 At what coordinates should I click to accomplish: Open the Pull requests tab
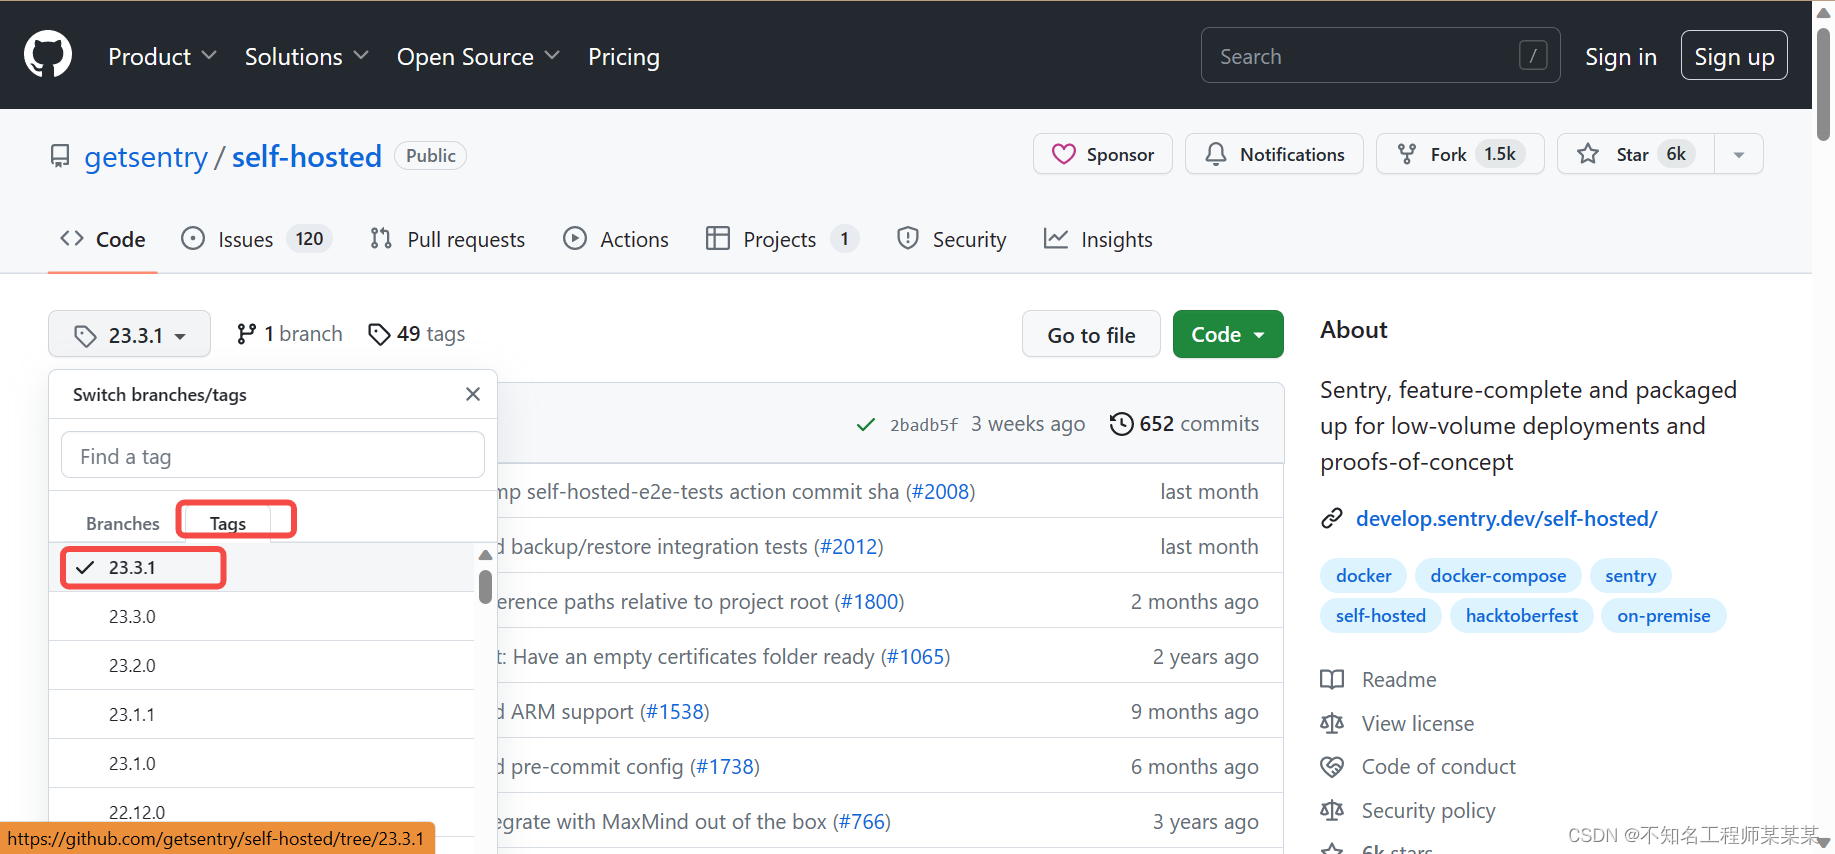tap(447, 239)
